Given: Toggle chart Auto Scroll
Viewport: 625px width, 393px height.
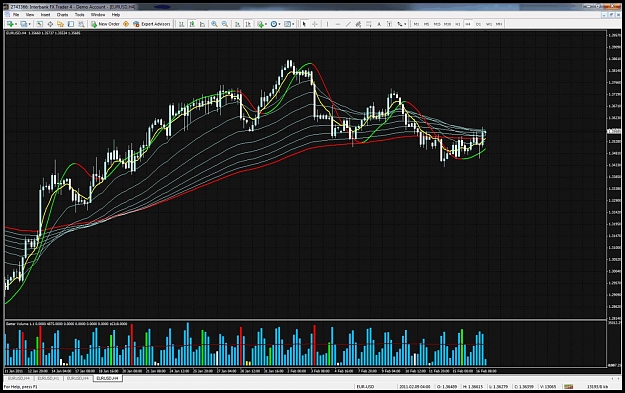Looking at the screenshot, I should pyautogui.click(x=237, y=24).
